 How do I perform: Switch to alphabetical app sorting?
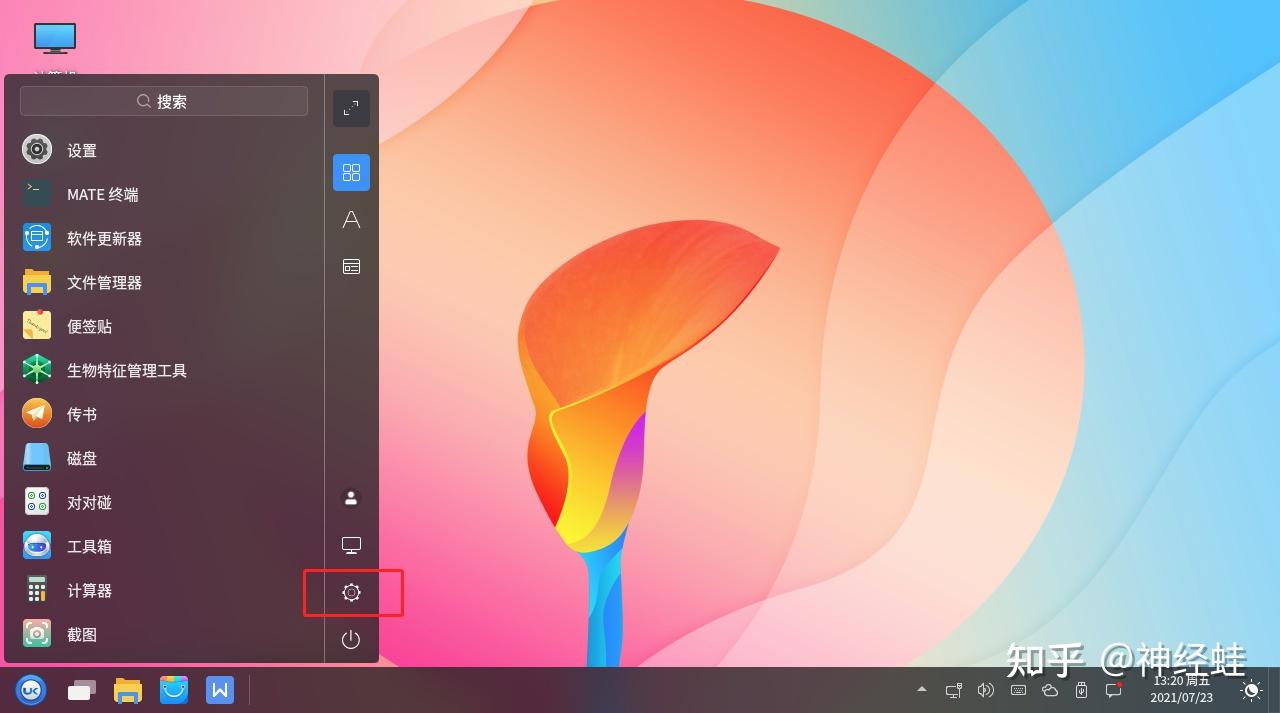351,219
